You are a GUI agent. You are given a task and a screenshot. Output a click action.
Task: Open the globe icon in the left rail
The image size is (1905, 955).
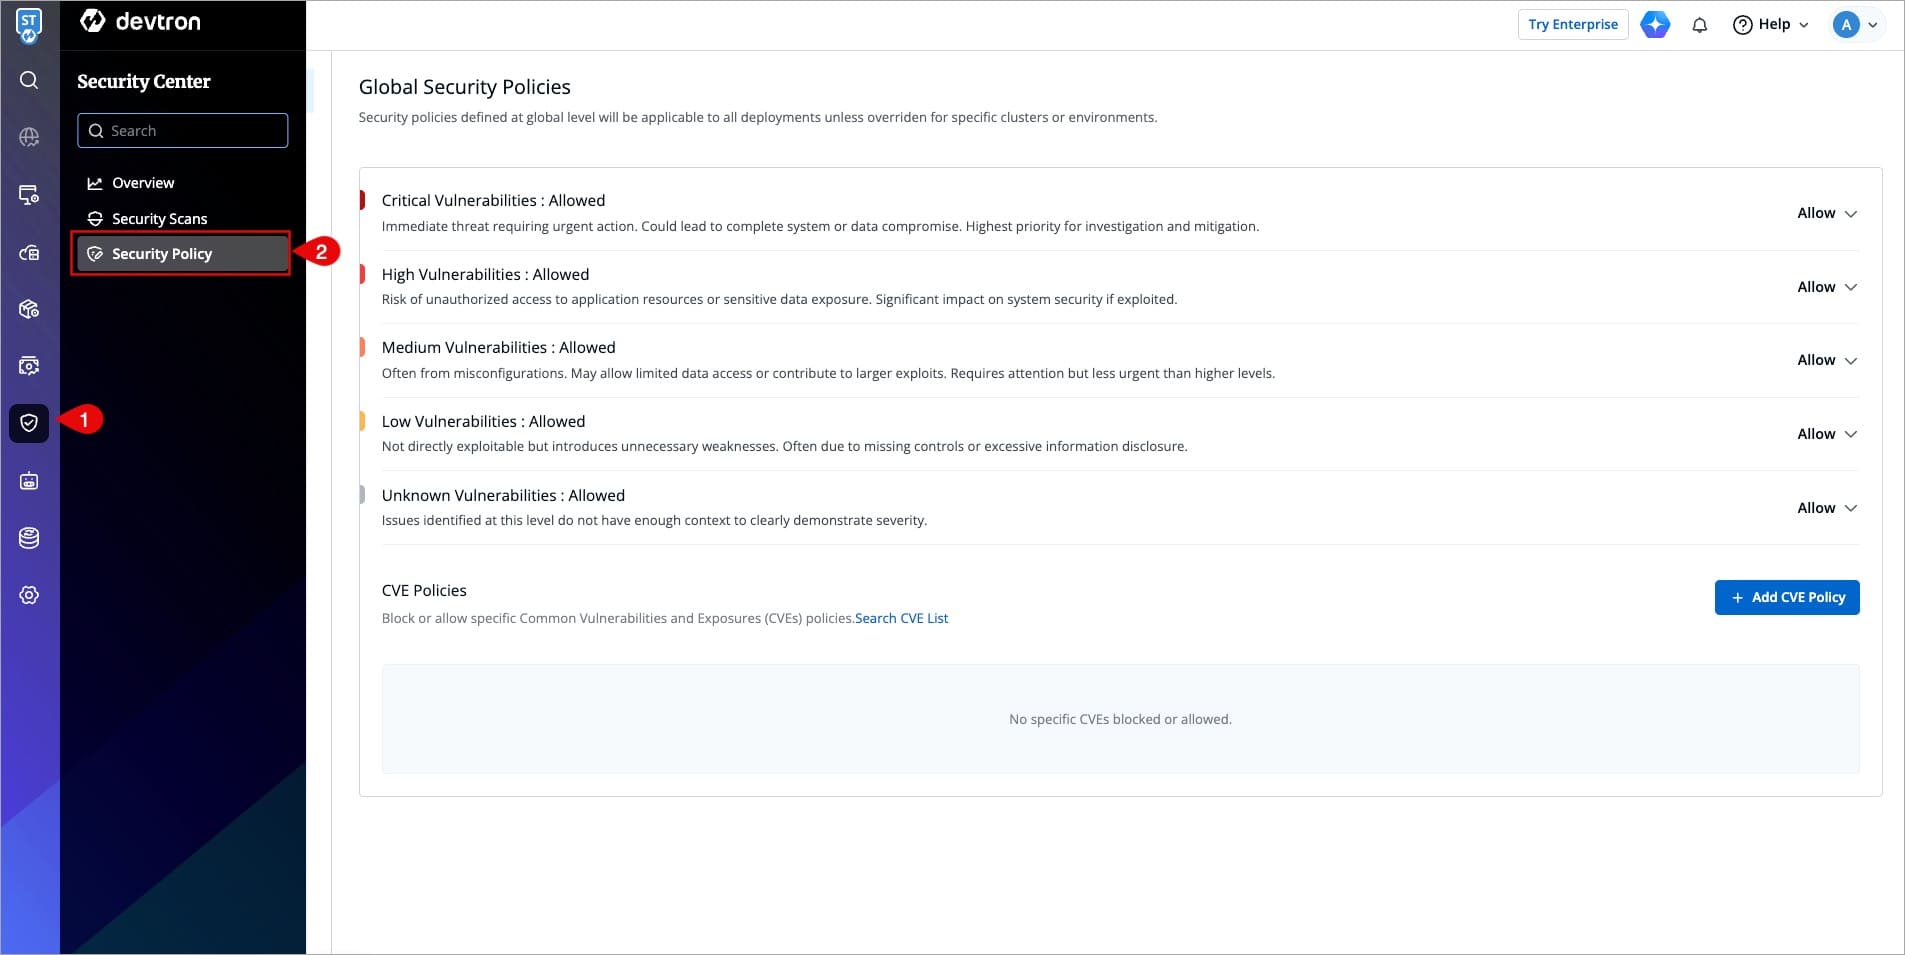click(29, 137)
